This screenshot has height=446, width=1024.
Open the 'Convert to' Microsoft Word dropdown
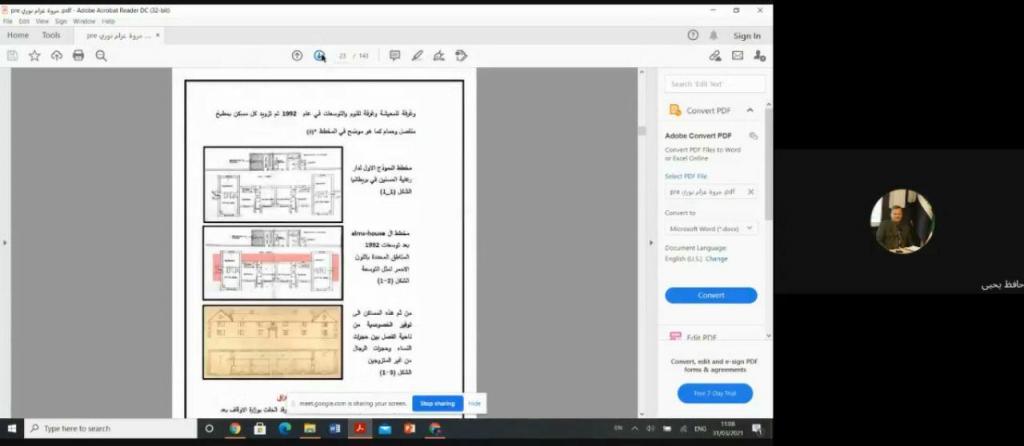click(711, 228)
